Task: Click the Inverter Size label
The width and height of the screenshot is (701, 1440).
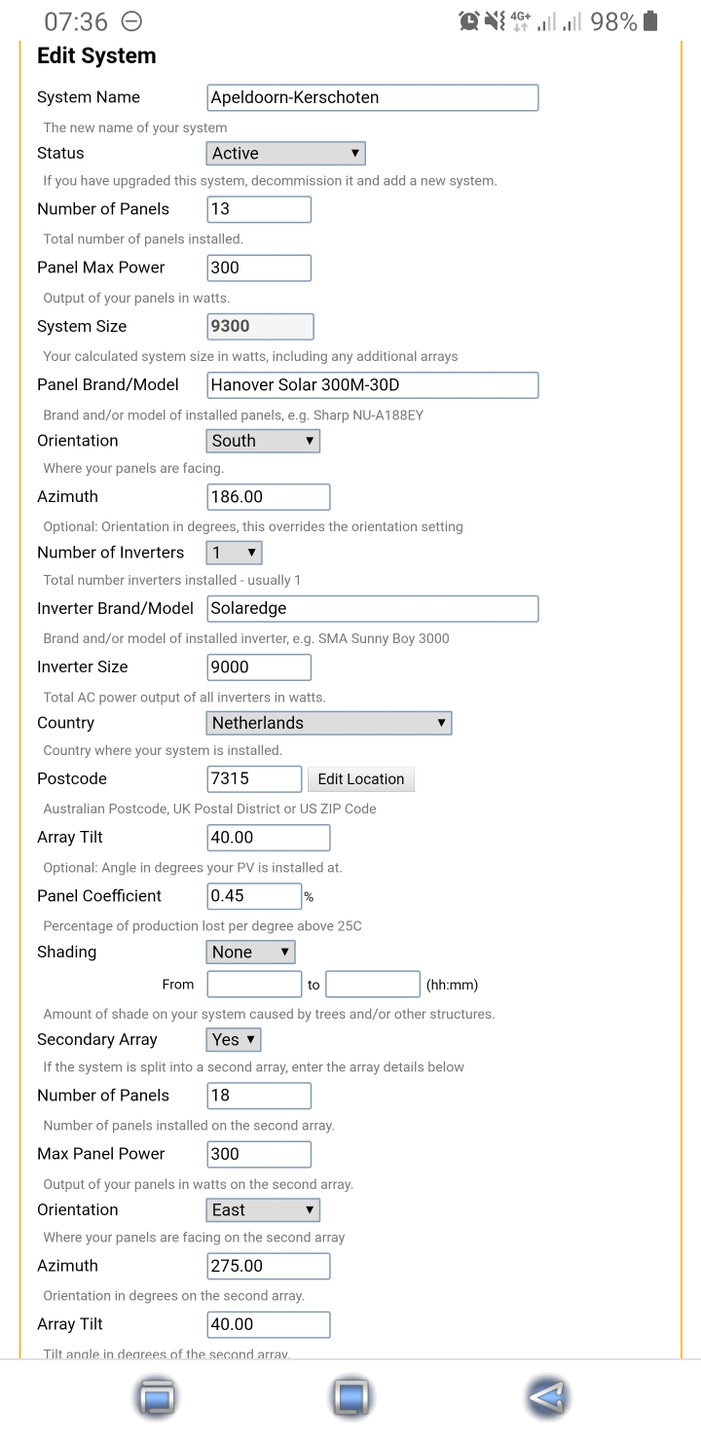Action: coord(82,667)
